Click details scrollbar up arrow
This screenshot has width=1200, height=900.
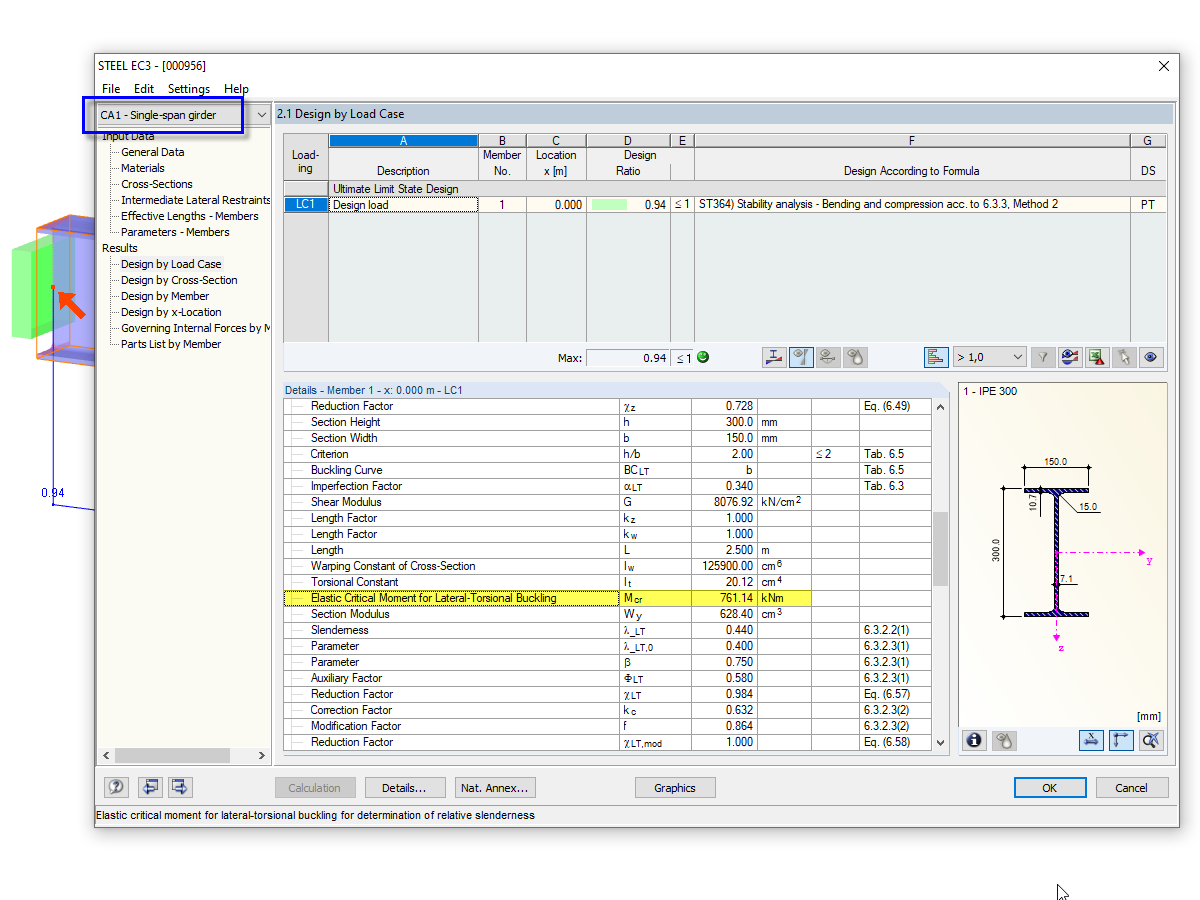(939, 407)
